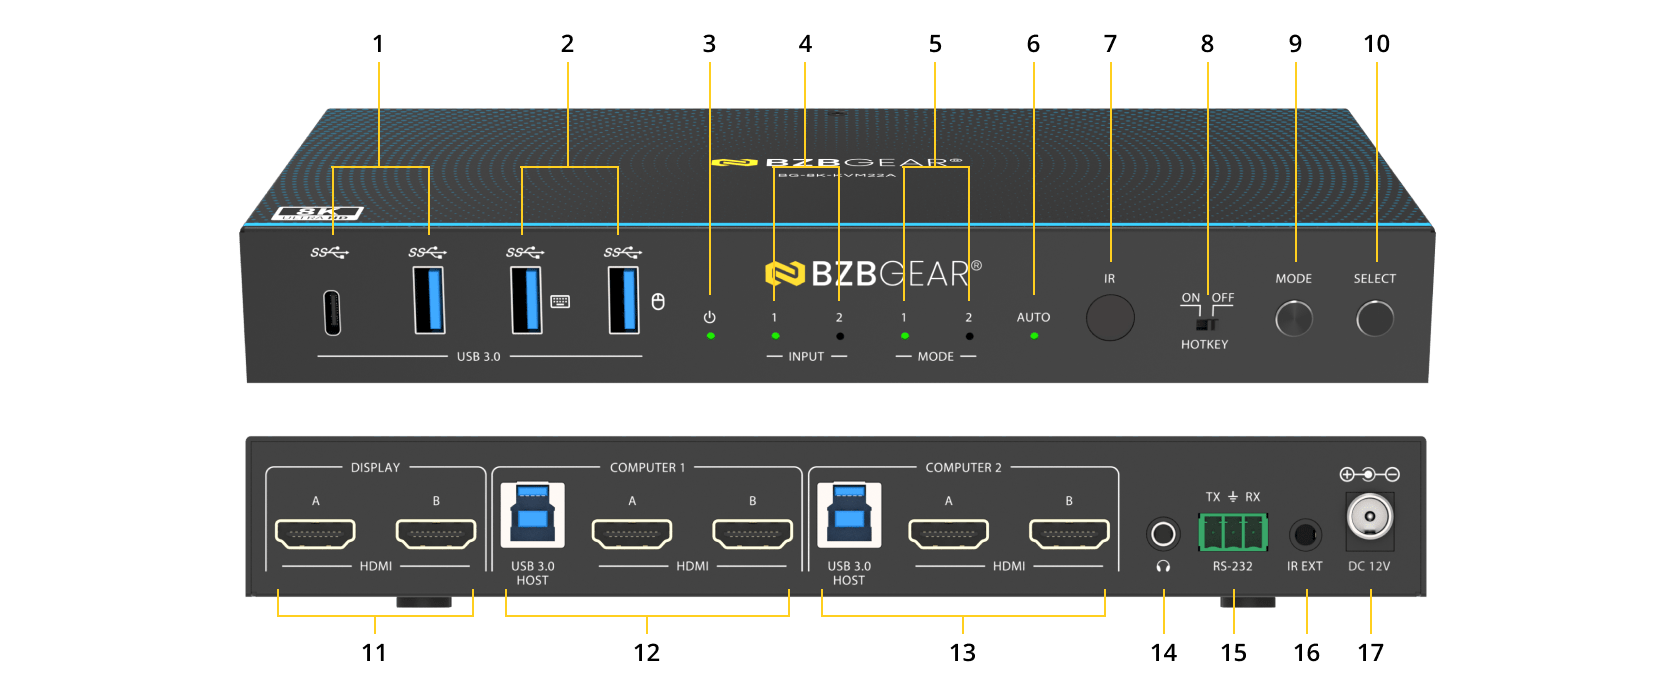Click the small keyboard icon
The height and width of the screenshot is (700, 1672).
coord(560,301)
